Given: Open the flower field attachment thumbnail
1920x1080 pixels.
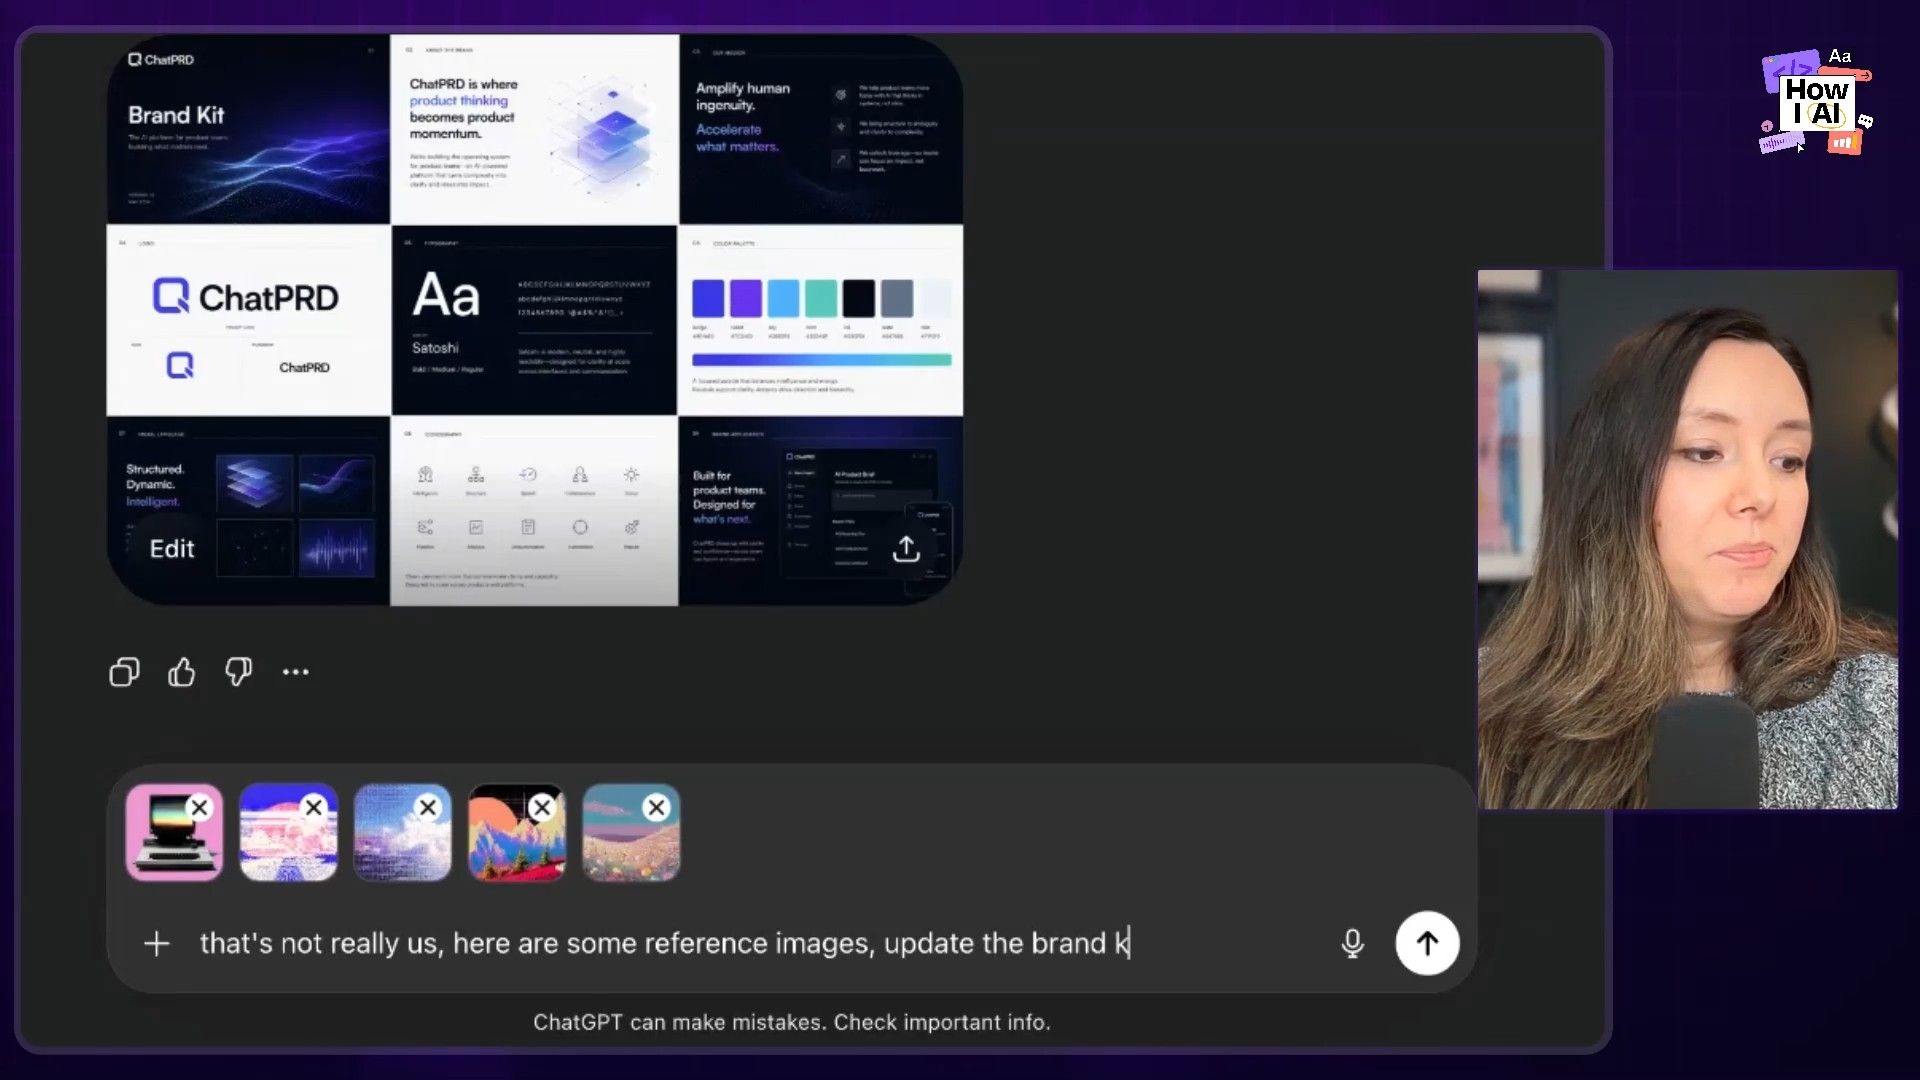Looking at the screenshot, I should click(x=625, y=848).
